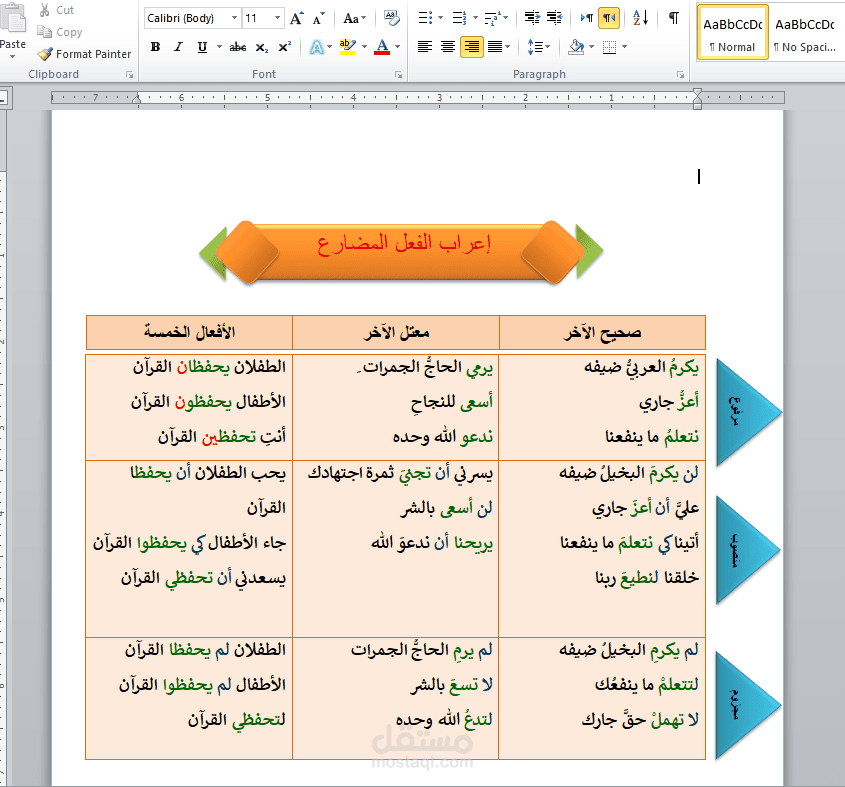
Task: Click the Paste clipboard button
Action: pyautogui.click(x=12, y=31)
